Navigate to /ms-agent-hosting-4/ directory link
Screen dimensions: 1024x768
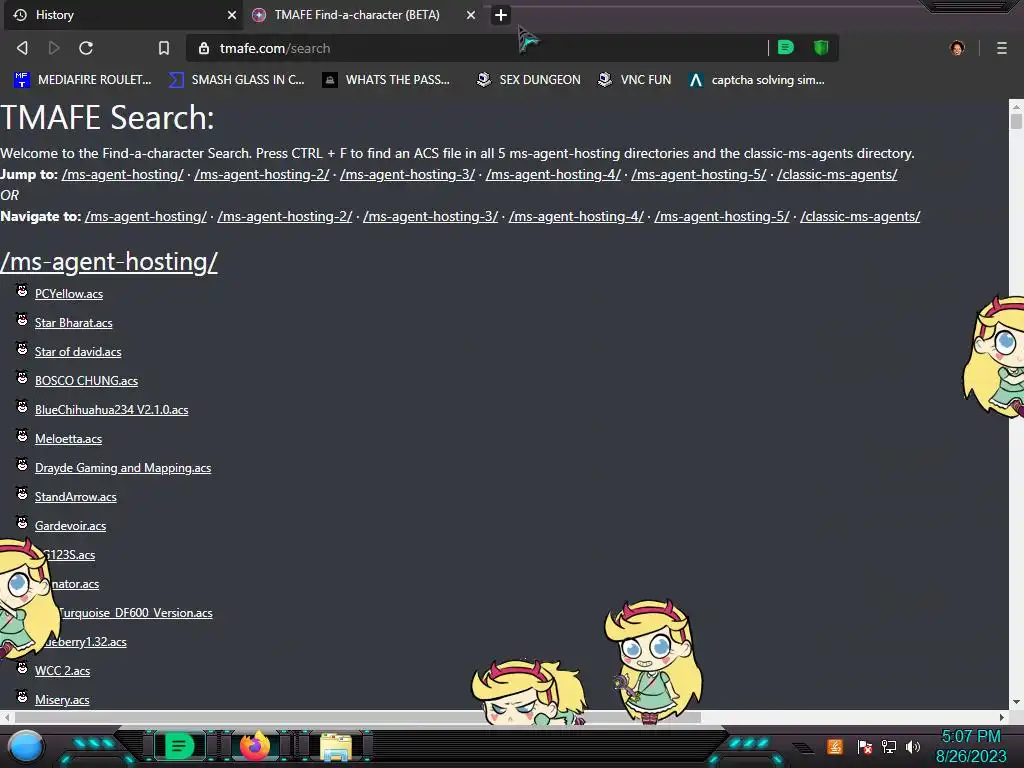tap(576, 216)
